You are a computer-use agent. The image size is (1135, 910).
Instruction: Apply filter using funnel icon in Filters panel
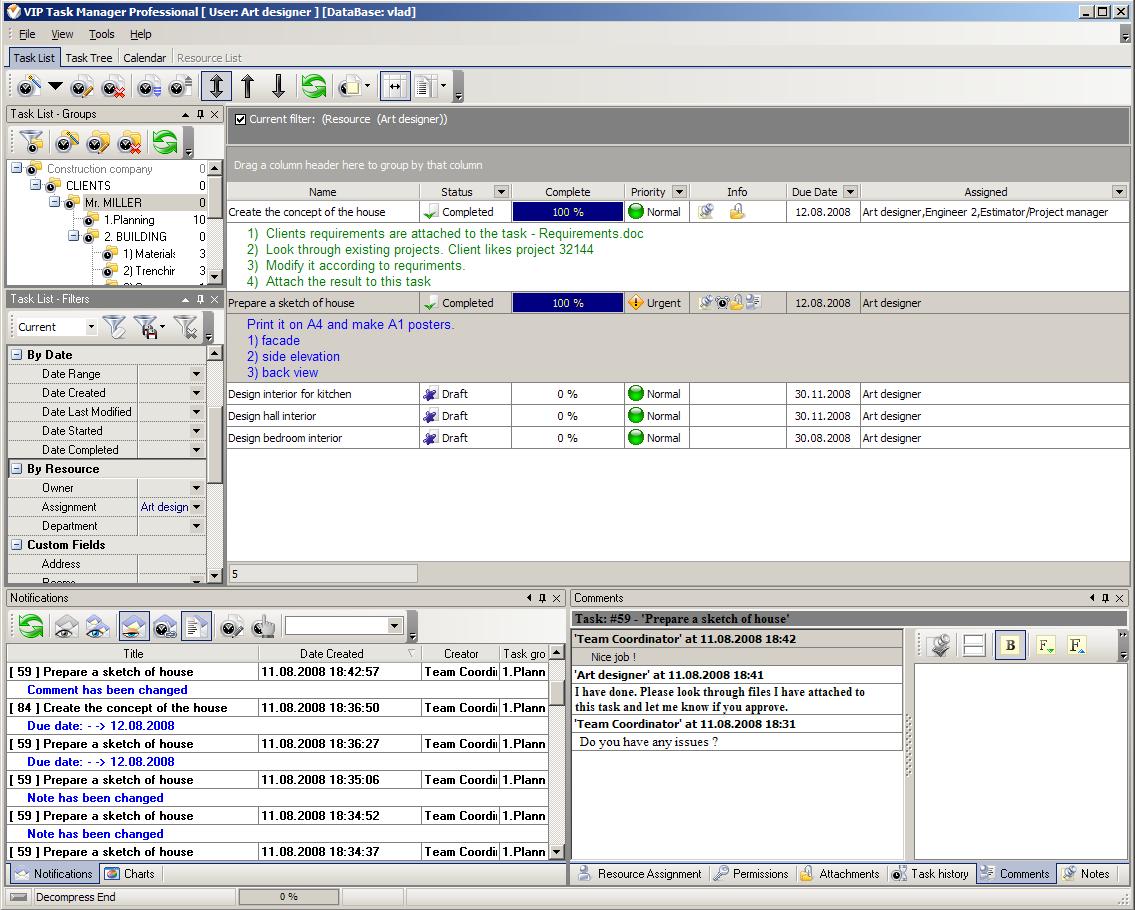coord(114,327)
